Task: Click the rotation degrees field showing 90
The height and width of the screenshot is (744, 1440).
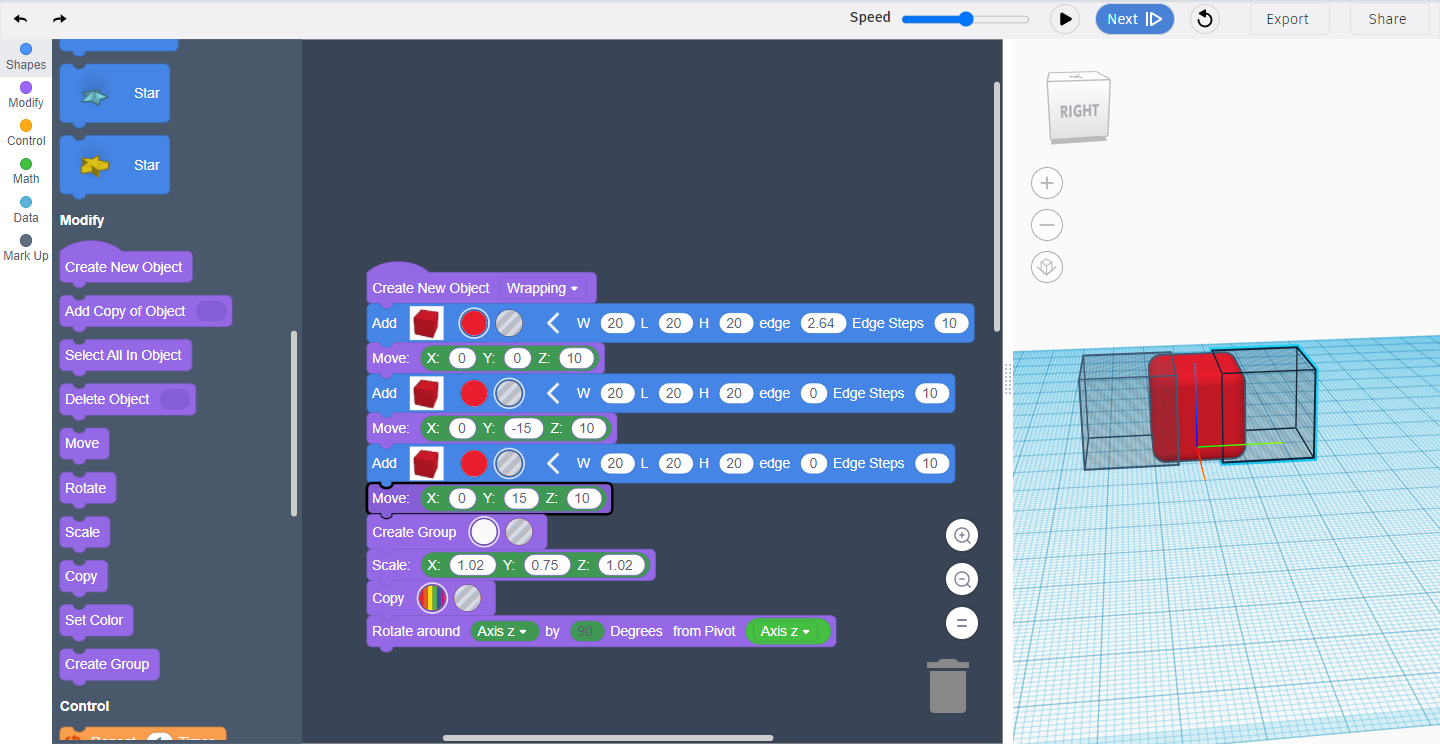Action: tap(586, 631)
